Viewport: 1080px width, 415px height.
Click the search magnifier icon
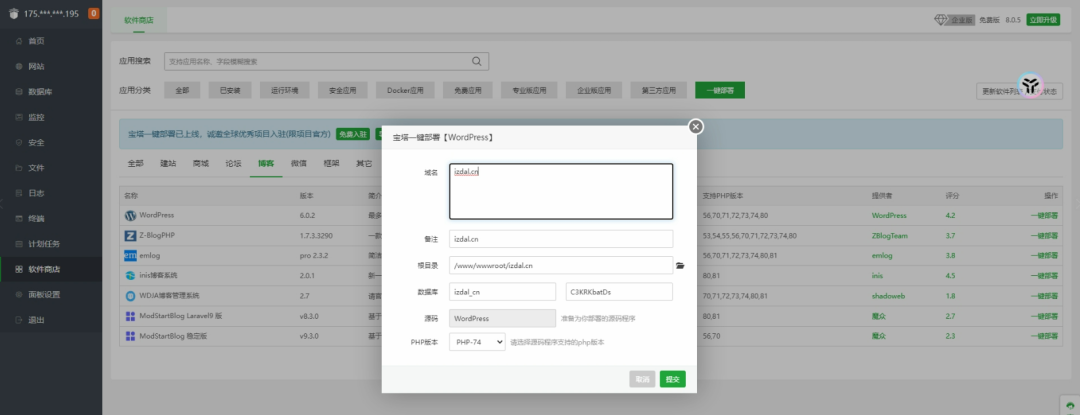tap(477, 61)
